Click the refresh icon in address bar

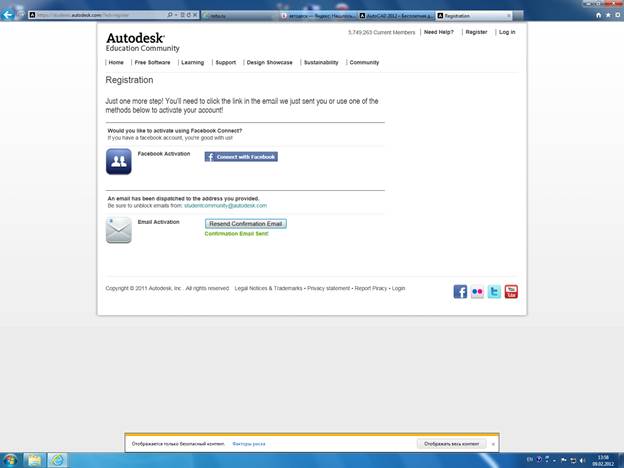tap(189, 15)
